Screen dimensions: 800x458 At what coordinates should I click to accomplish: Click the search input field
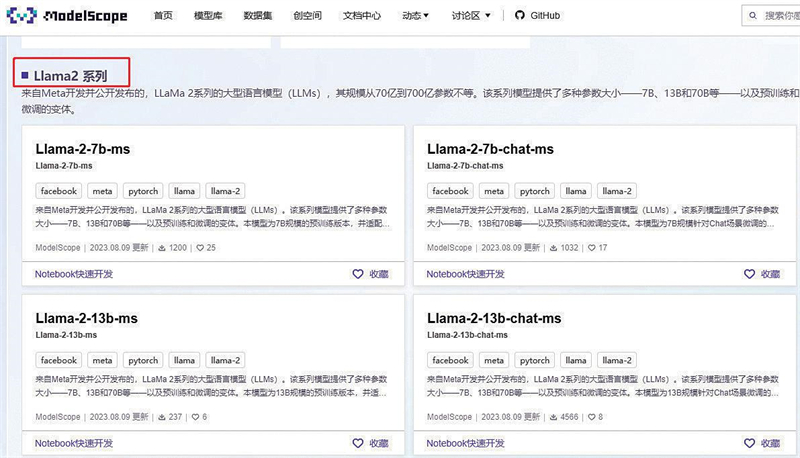tap(780, 16)
